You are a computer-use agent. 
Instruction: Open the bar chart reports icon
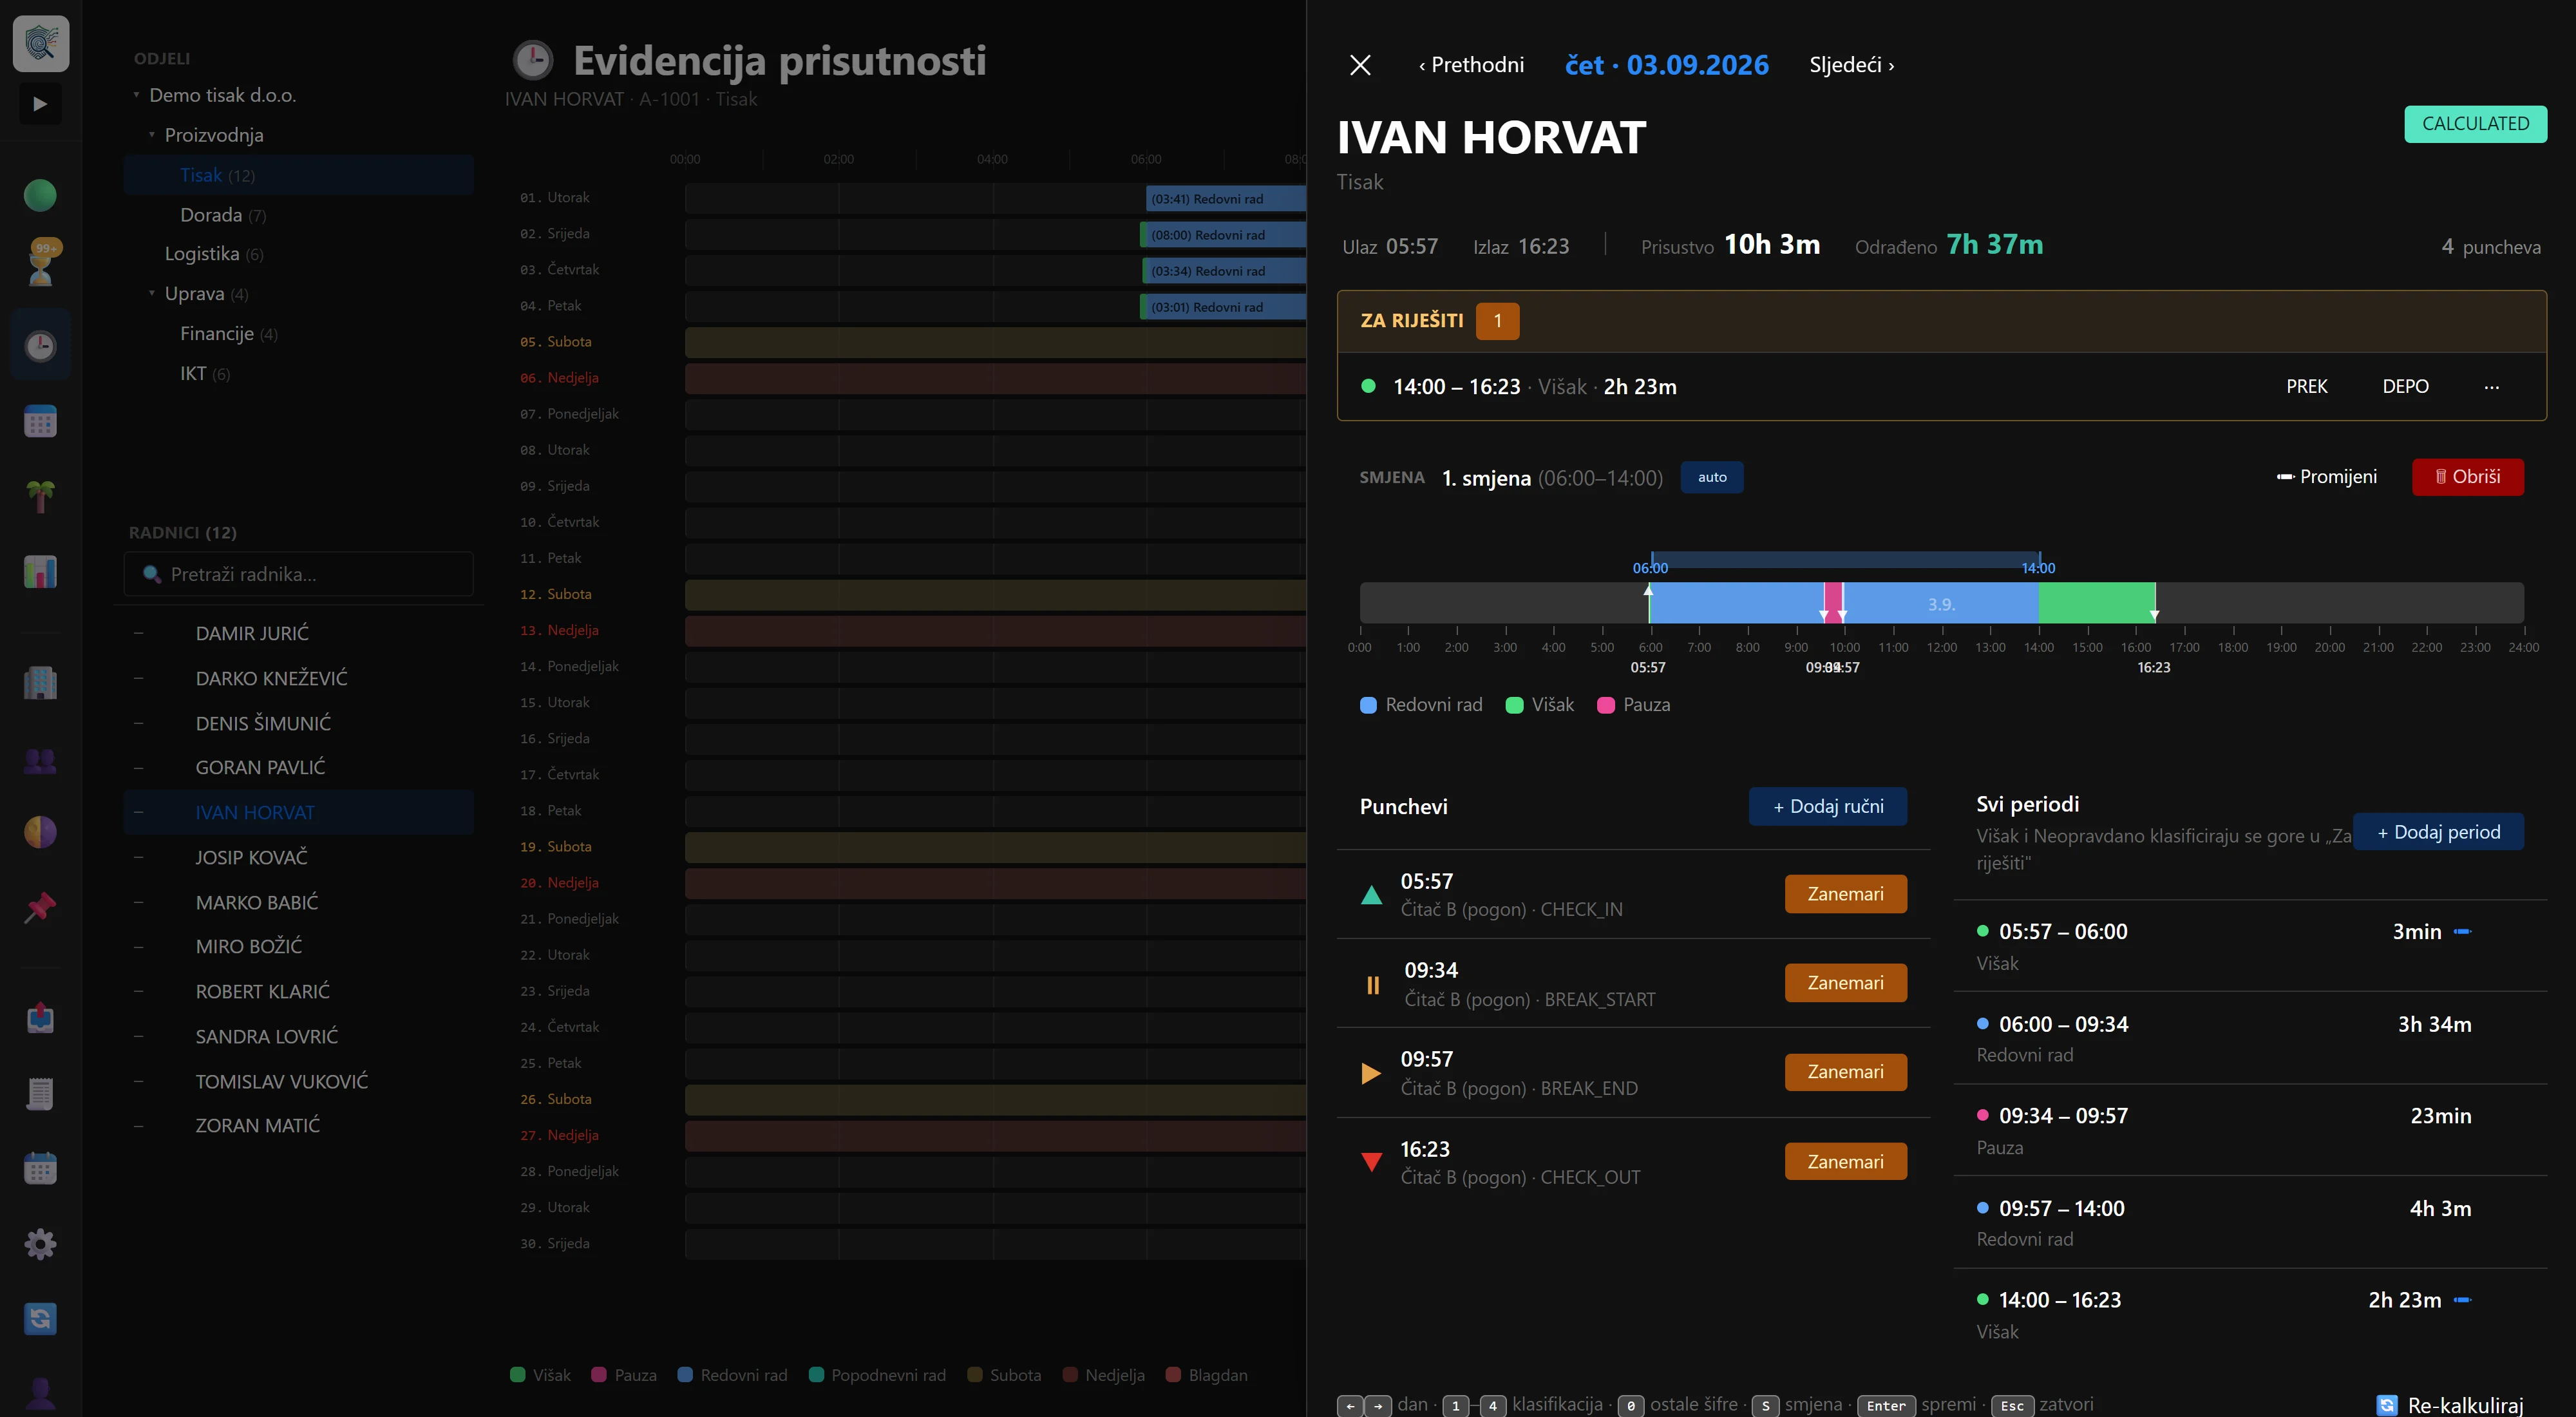point(40,571)
